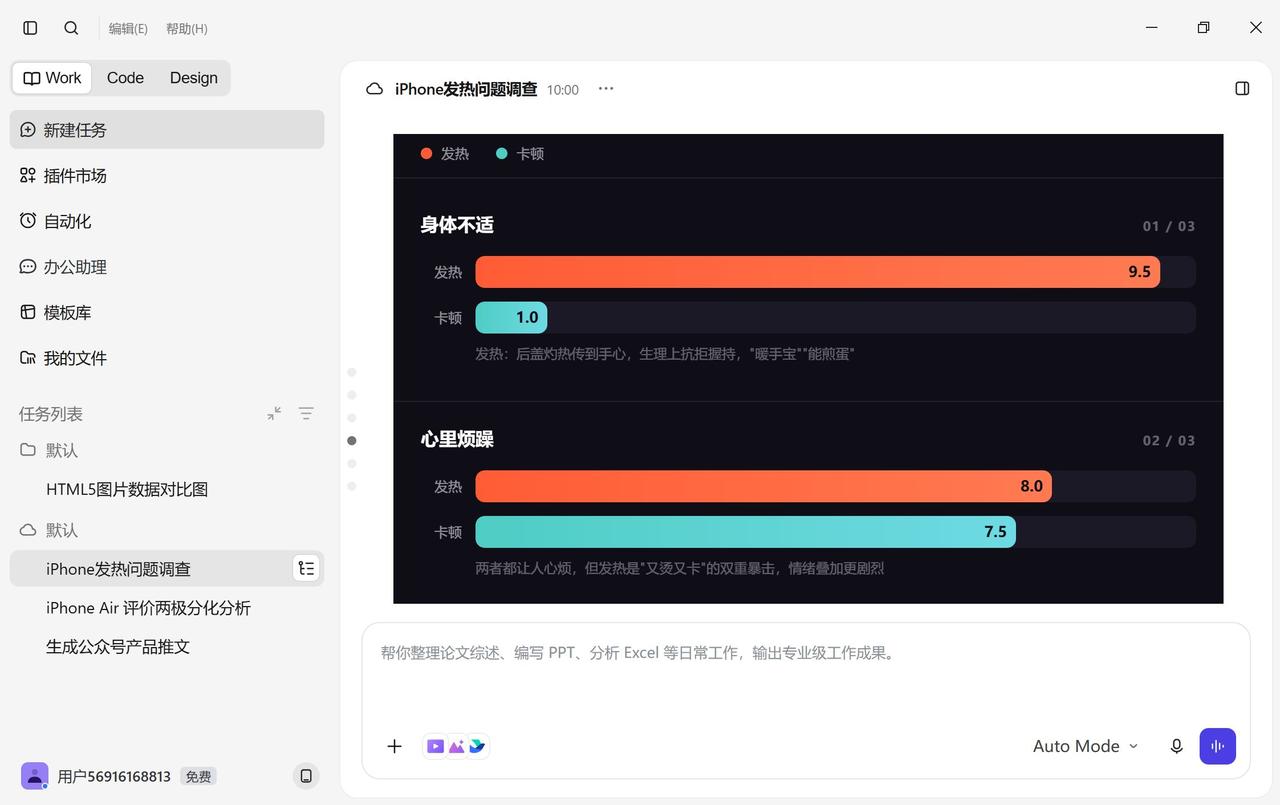Open the task list filter icon
Screen dimensions: 1280x805
[306, 413]
